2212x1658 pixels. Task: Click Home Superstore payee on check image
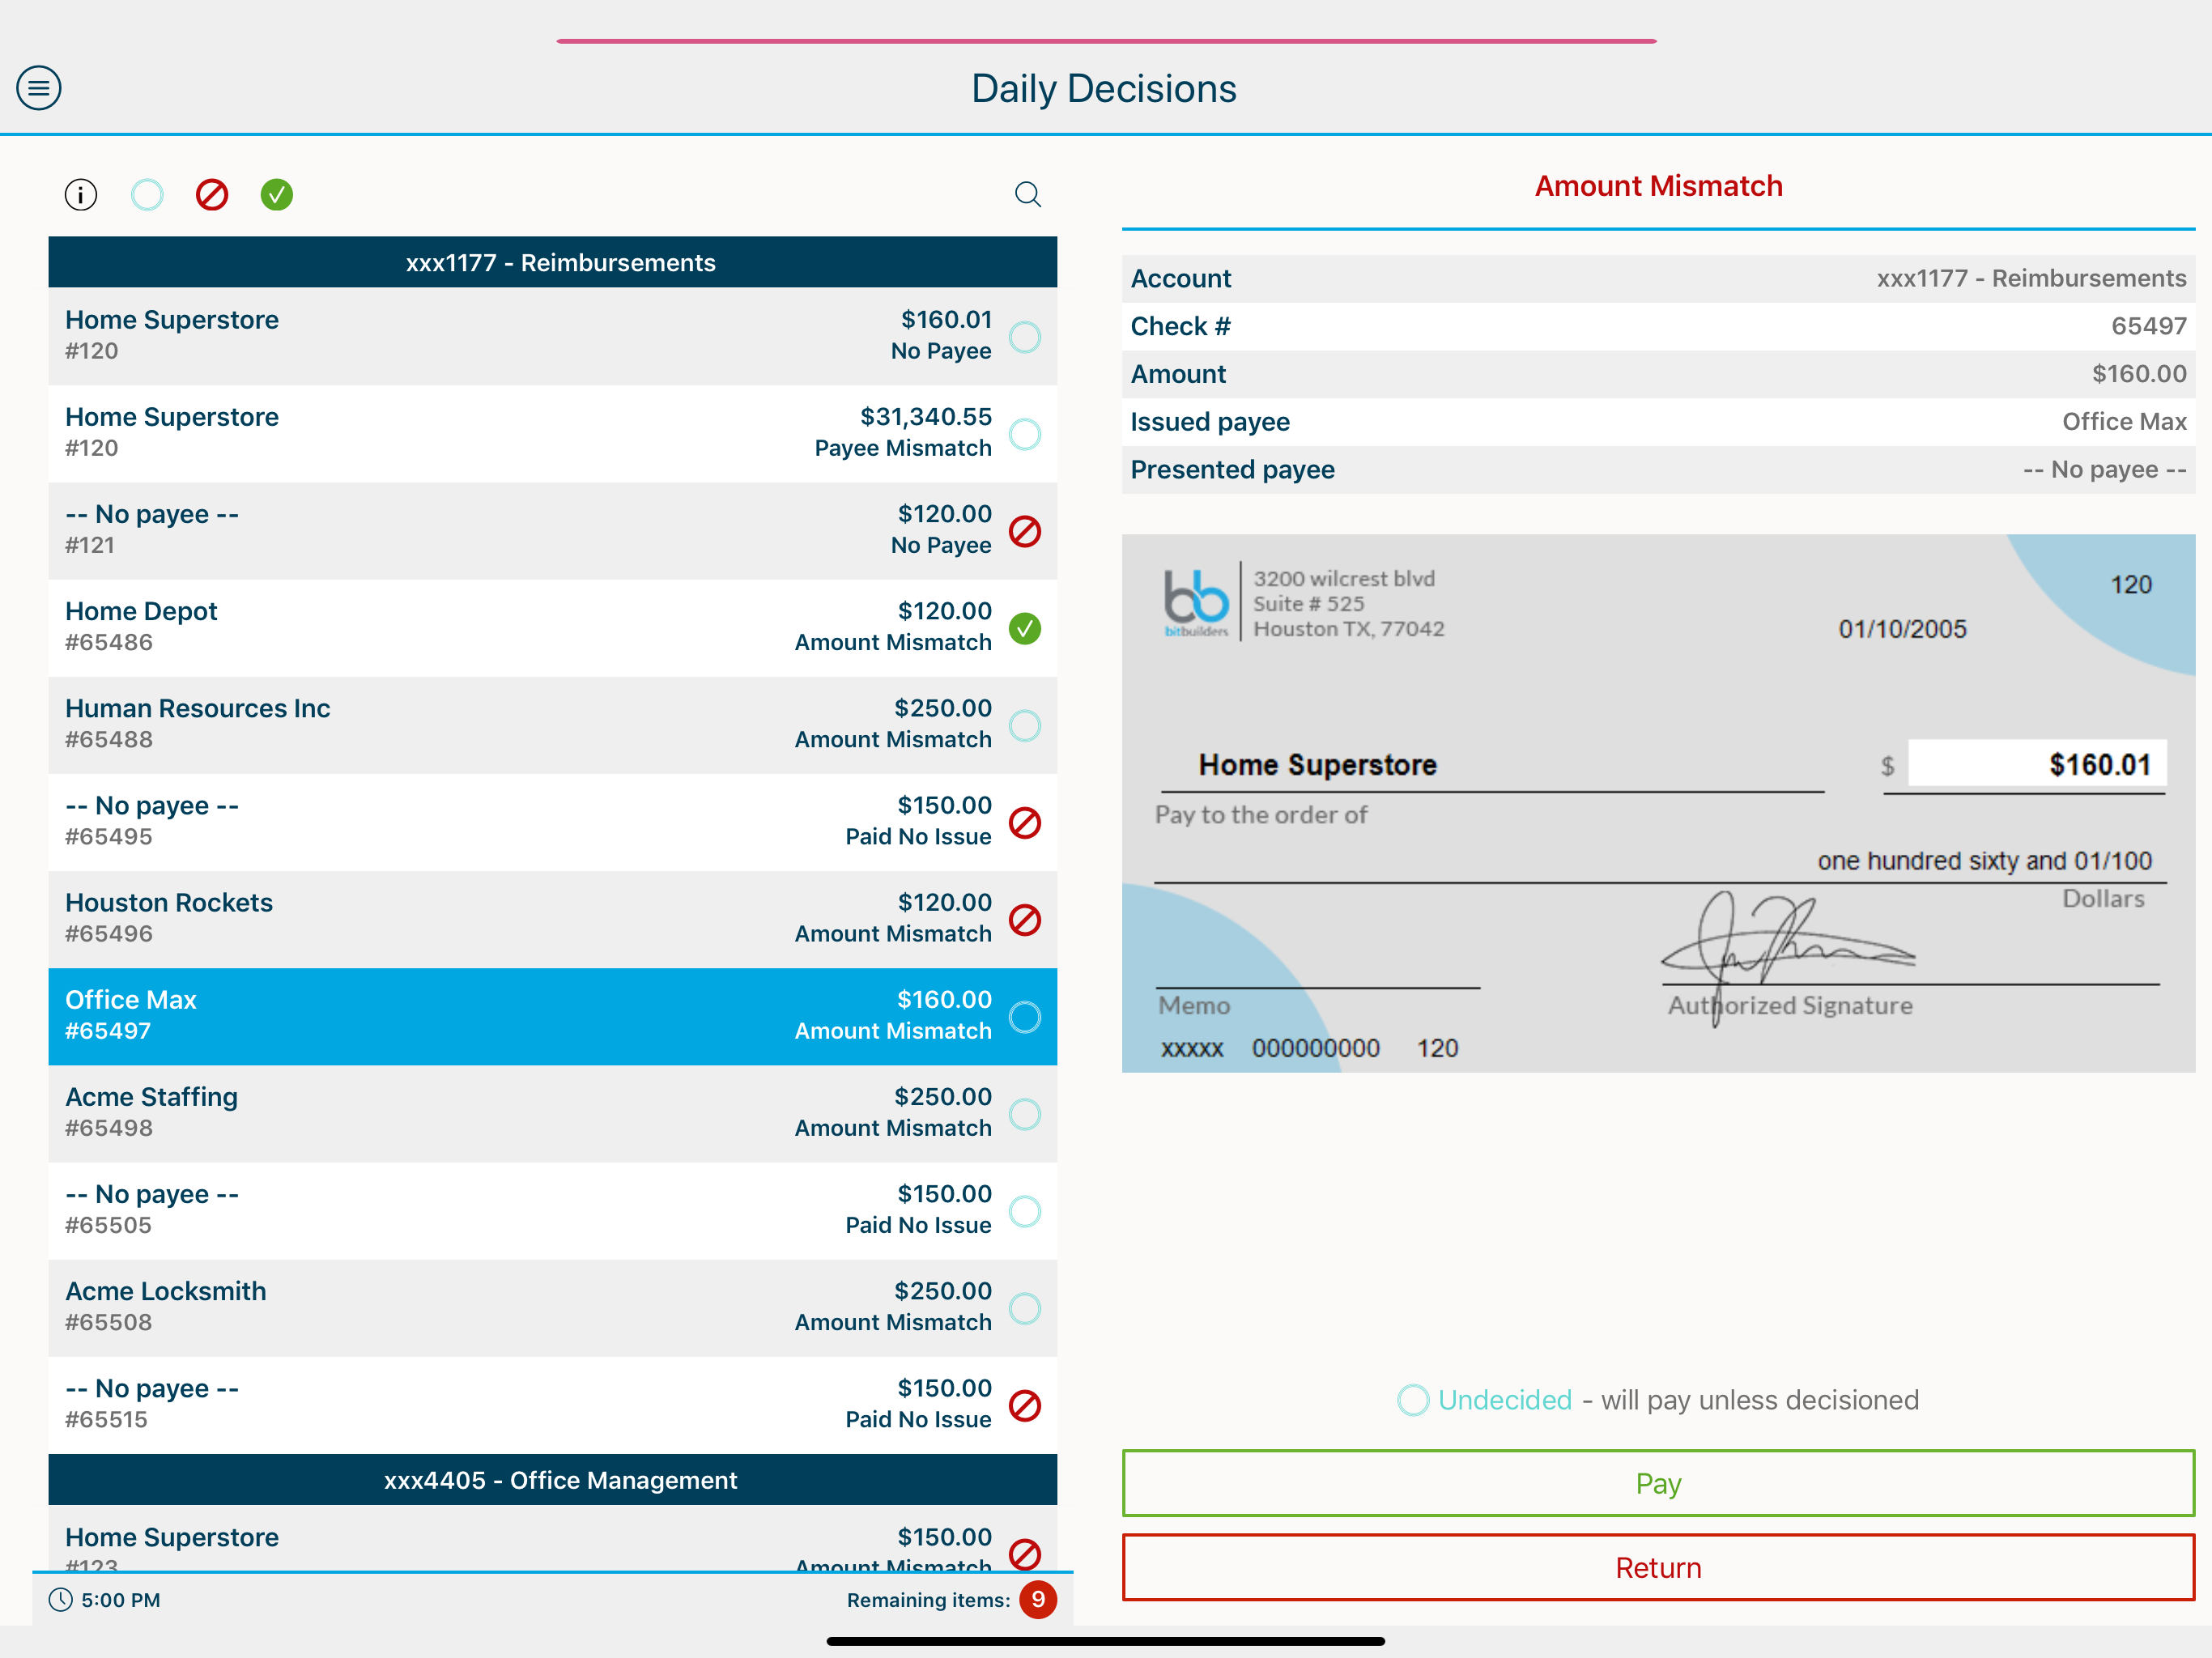[x=1318, y=765]
